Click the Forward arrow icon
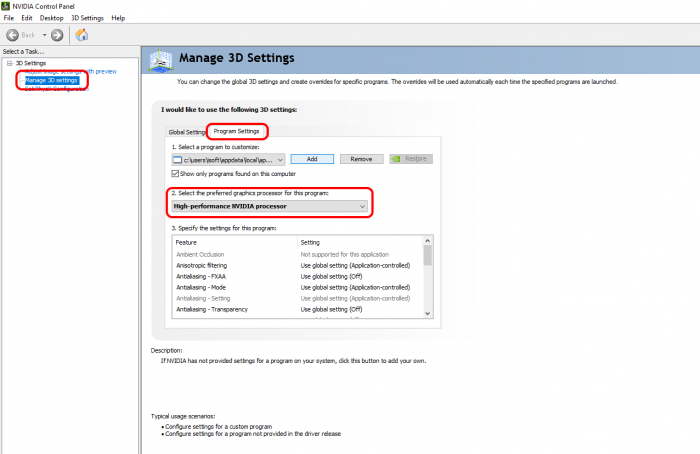 coord(57,35)
